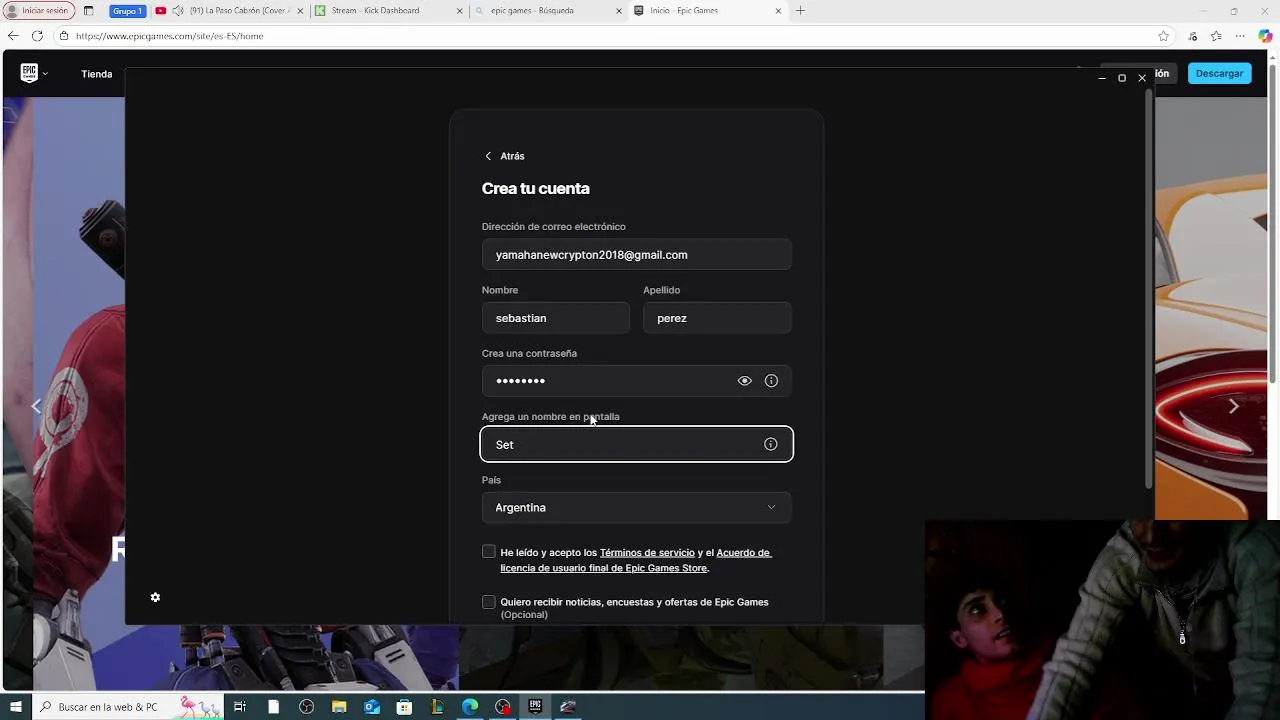This screenshot has height=720, width=1280.
Task: Open the Términos de servicio link
Action: pos(647,553)
